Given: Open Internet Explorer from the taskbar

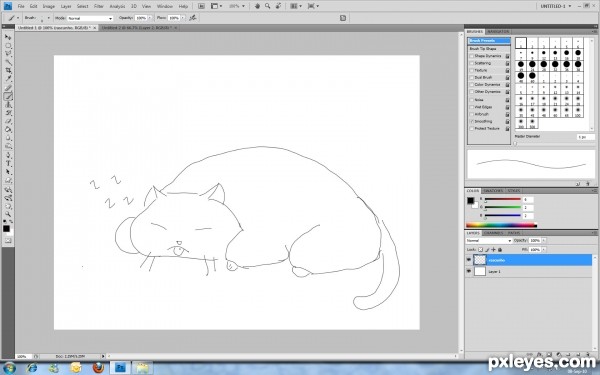Looking at the screenshot, I should click(x=32, y=368).
